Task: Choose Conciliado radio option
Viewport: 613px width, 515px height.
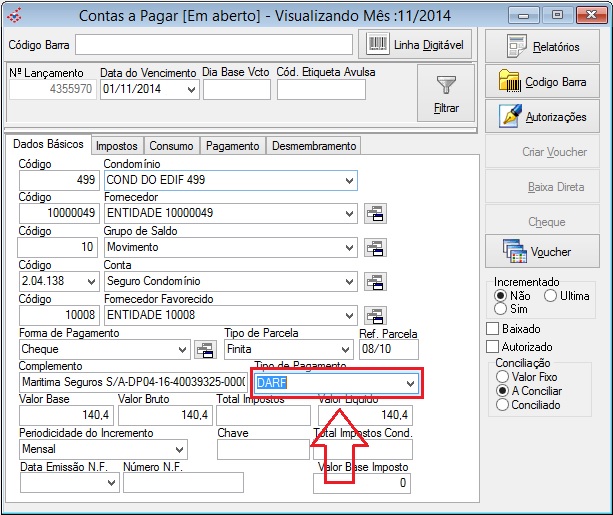Action: [502, 405]
